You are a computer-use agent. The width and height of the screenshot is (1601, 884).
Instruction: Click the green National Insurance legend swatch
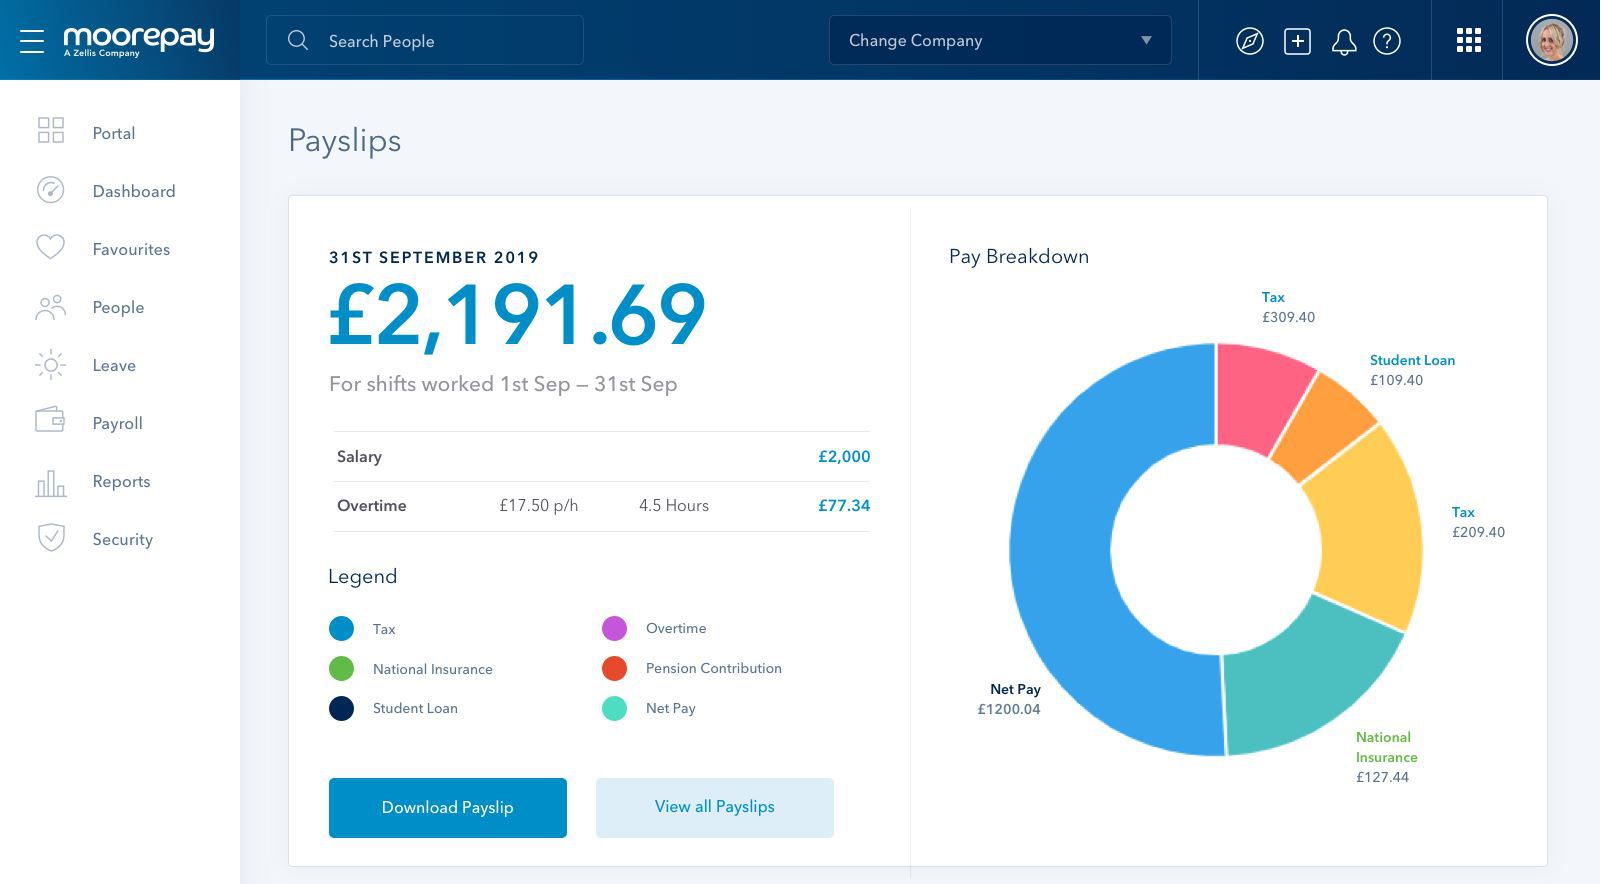point(341,668)
